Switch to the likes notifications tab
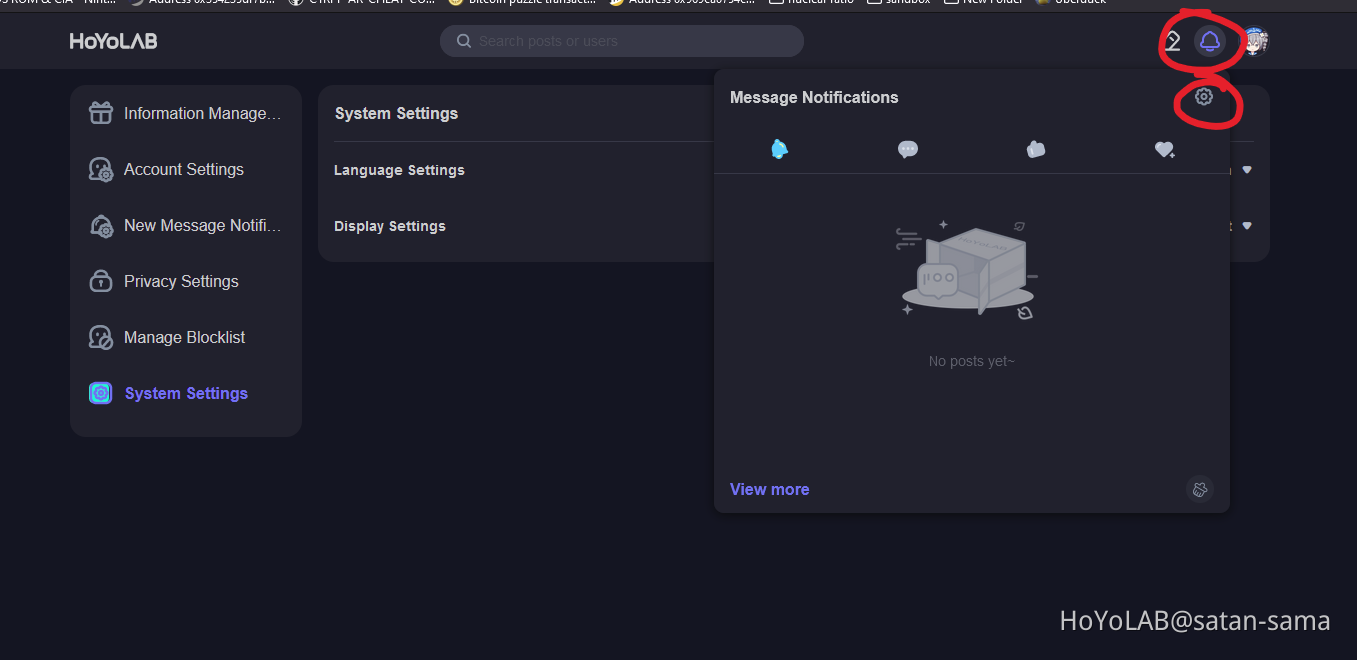The height and width of the screenshot is (660, 1357). (1035, 149)
